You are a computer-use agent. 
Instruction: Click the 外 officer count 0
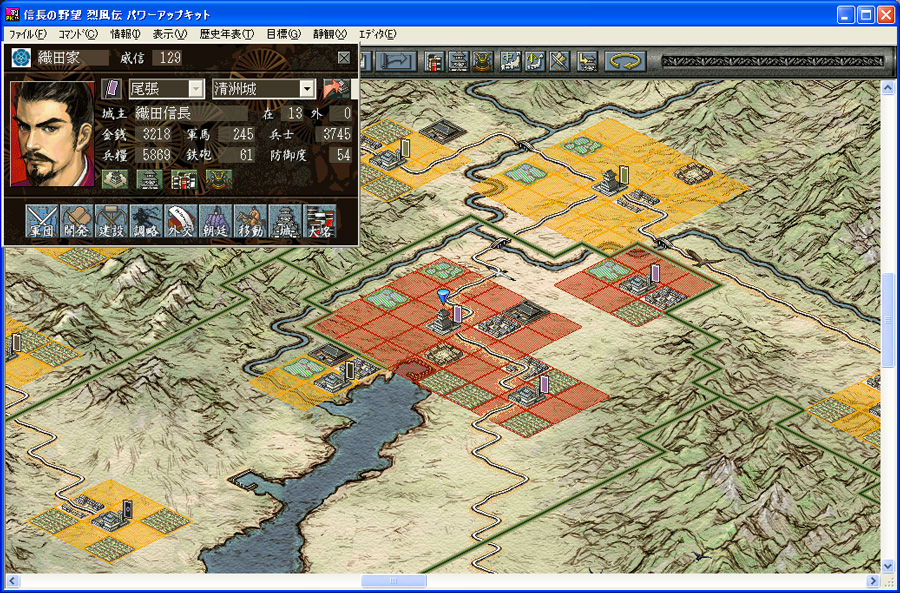(x=347, y=113)
